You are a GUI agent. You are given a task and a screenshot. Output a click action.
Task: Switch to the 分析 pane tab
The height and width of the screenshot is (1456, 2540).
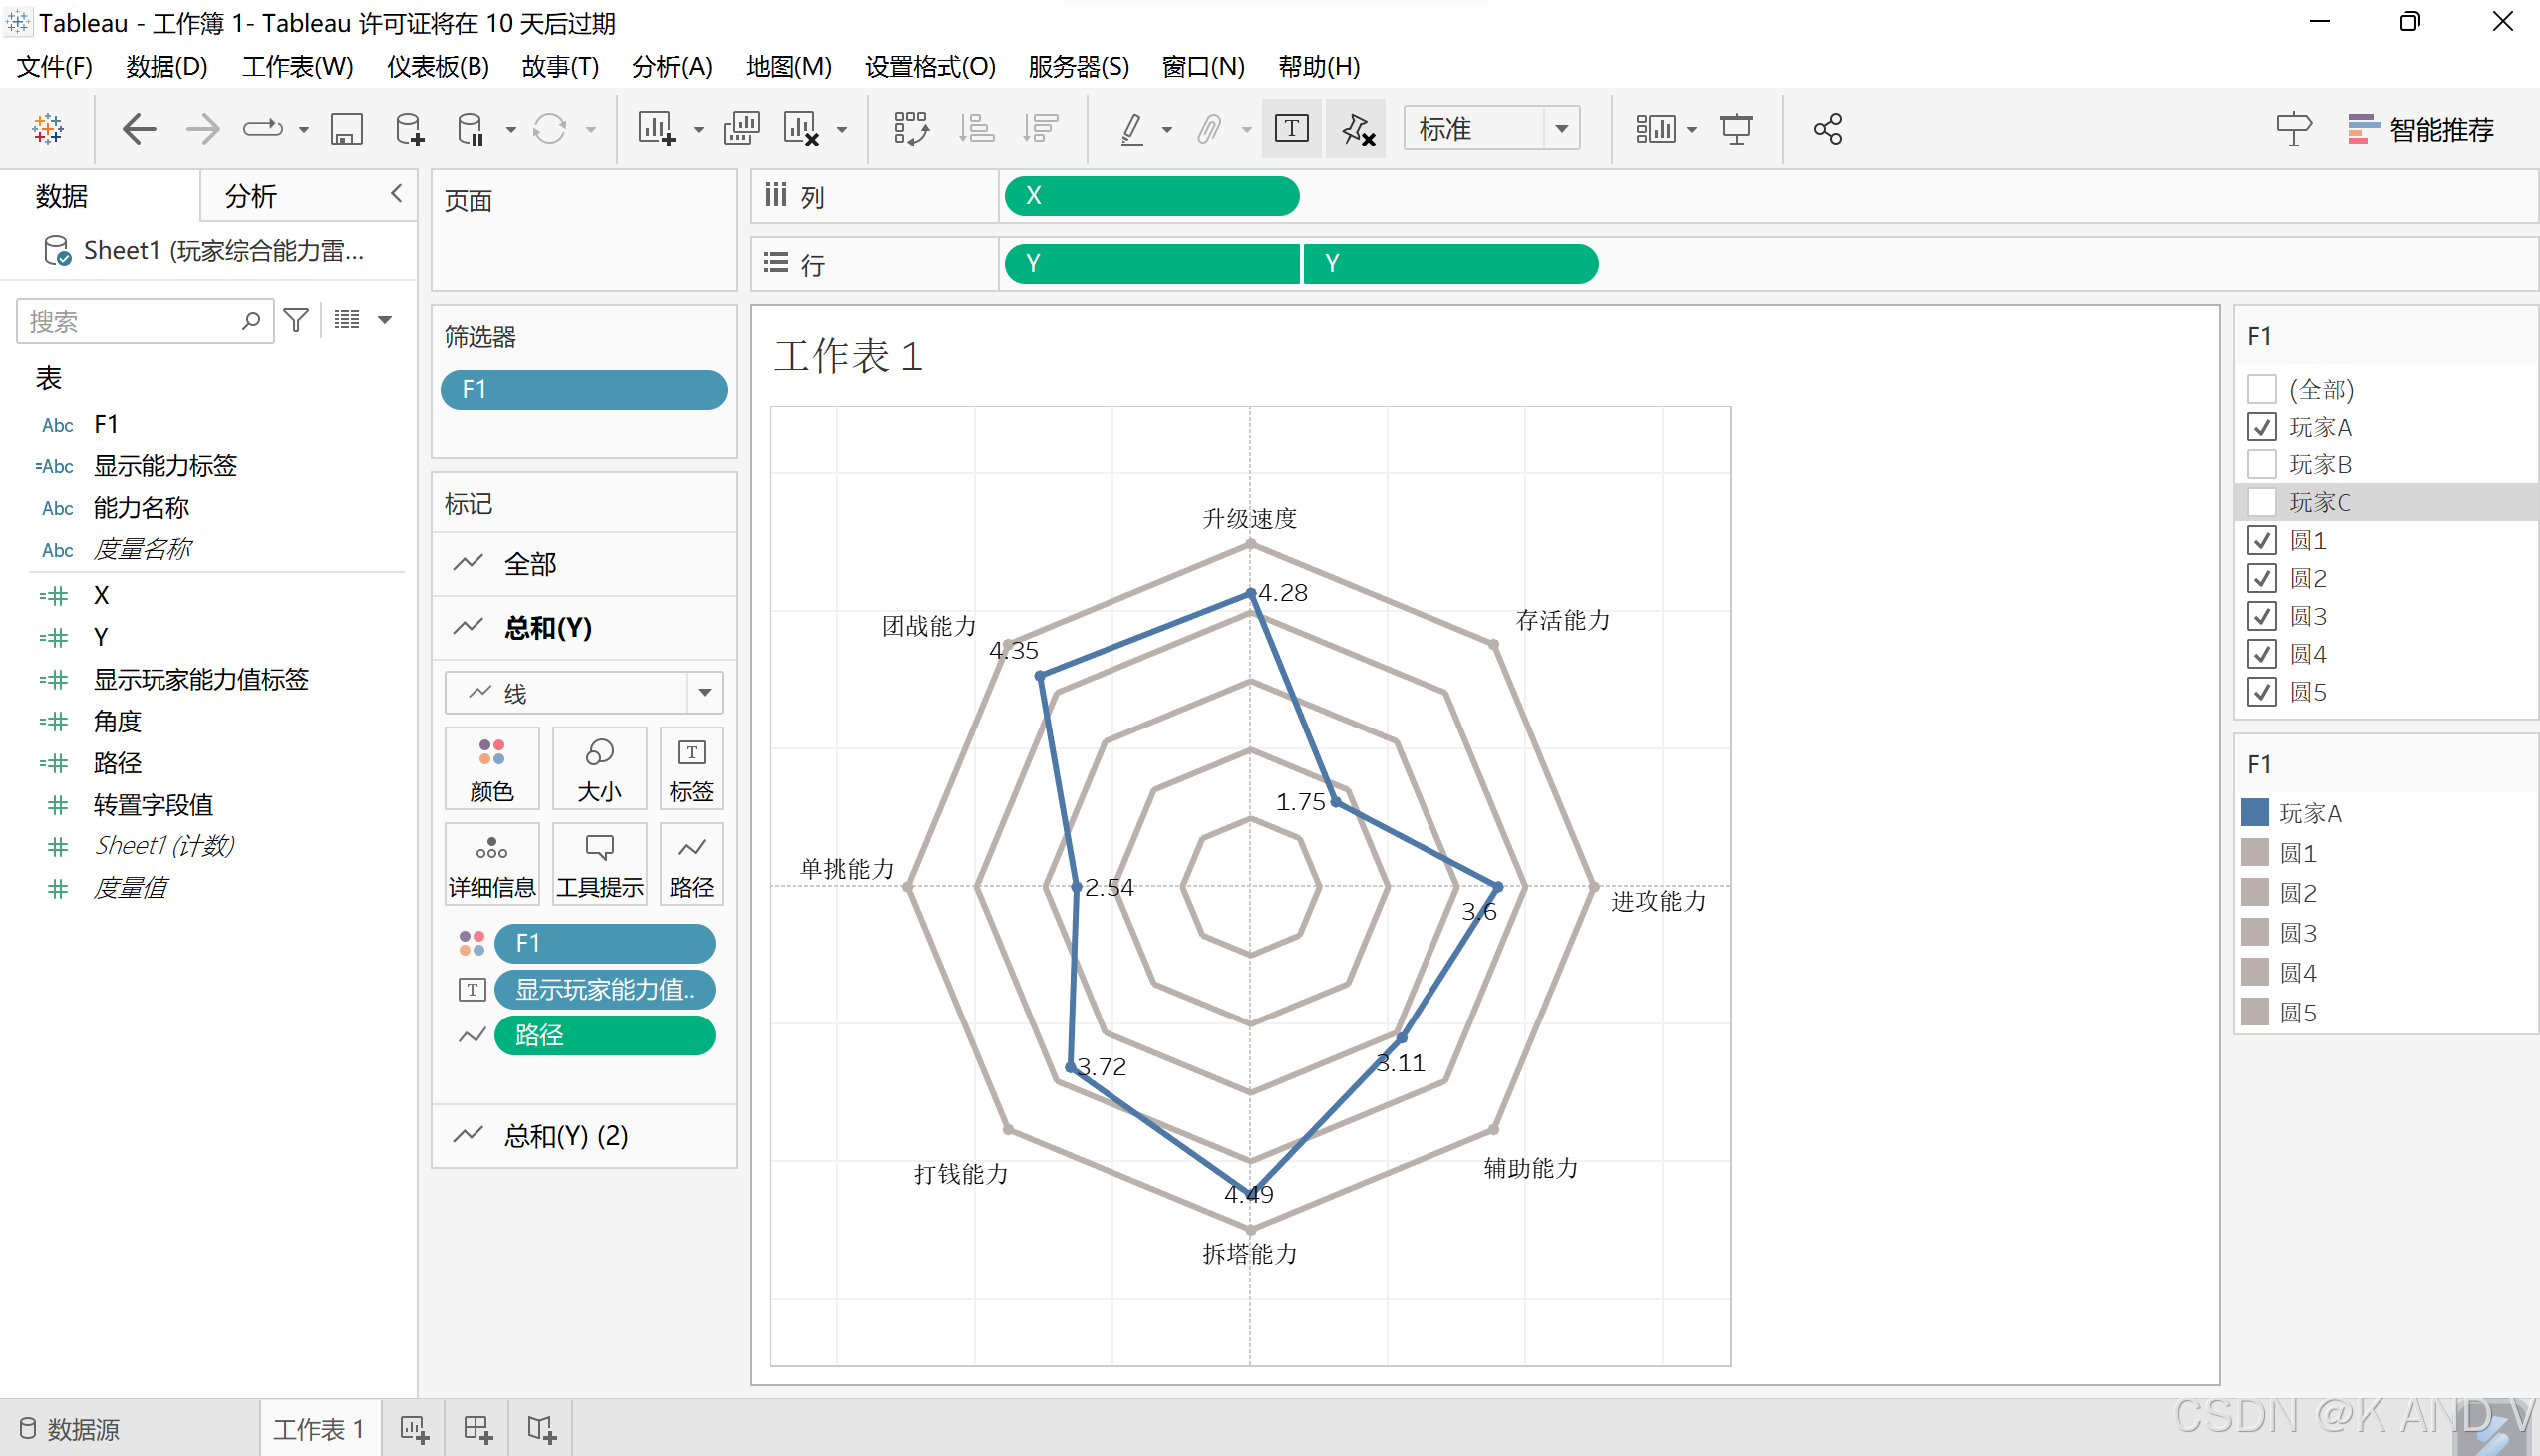250,197
